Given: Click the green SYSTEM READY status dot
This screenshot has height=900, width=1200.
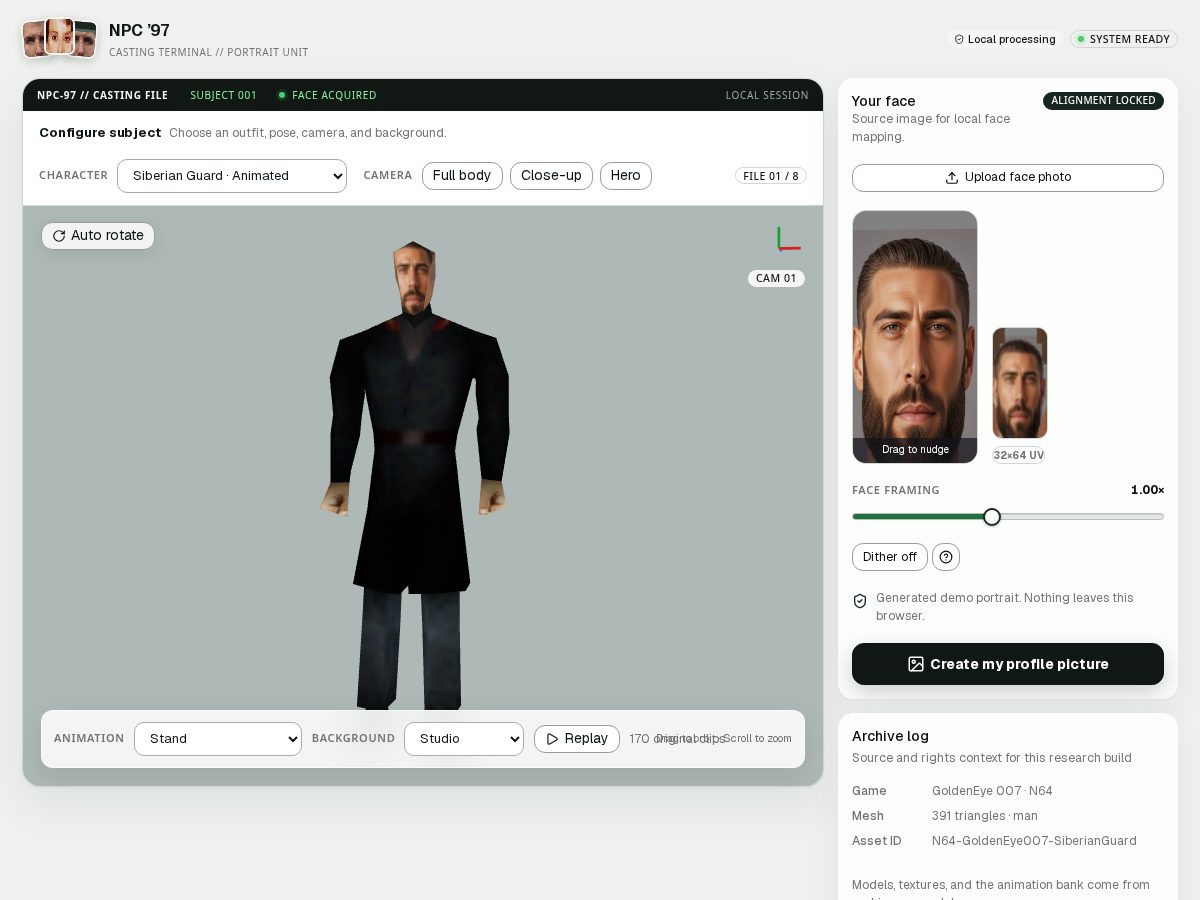Looking at the screenshot, I should pyautogui.click(x=1081, y=39).
